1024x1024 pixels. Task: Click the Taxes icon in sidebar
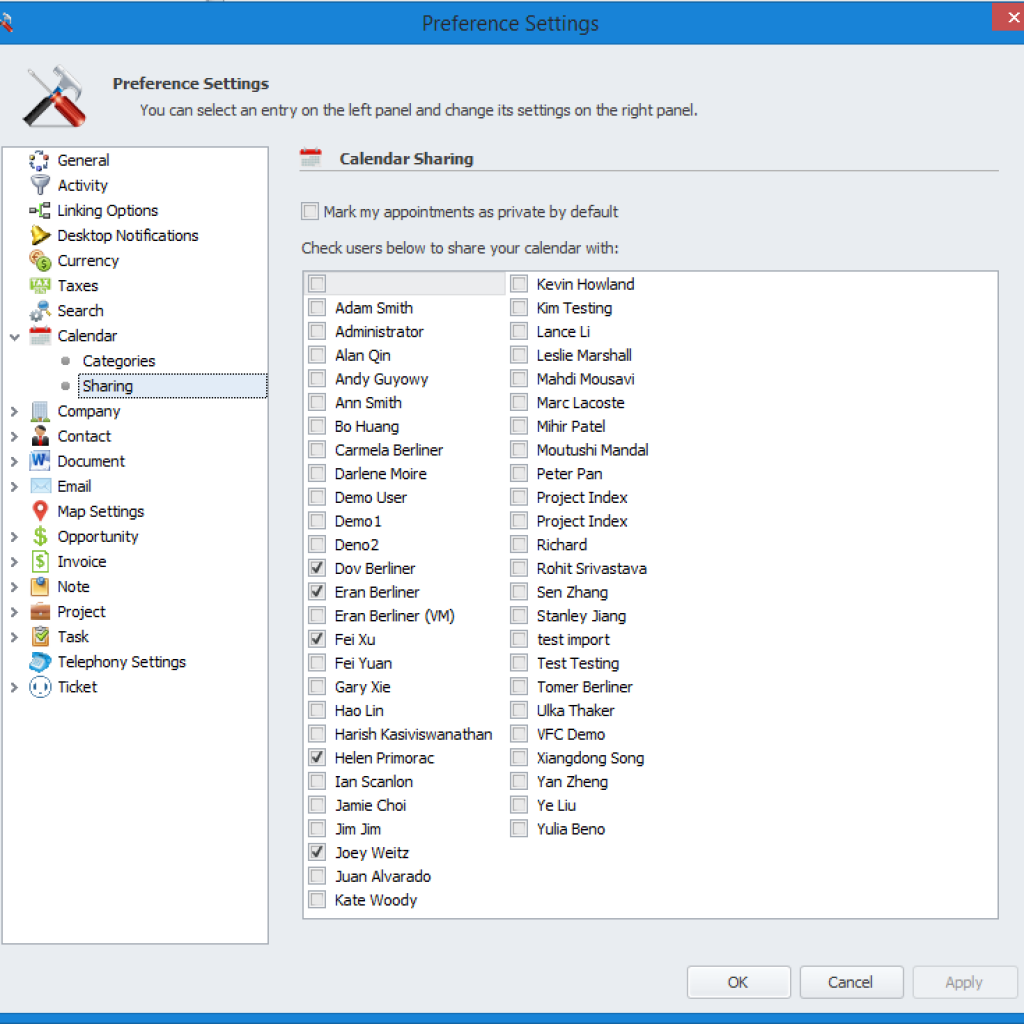(x=40, y=286)
